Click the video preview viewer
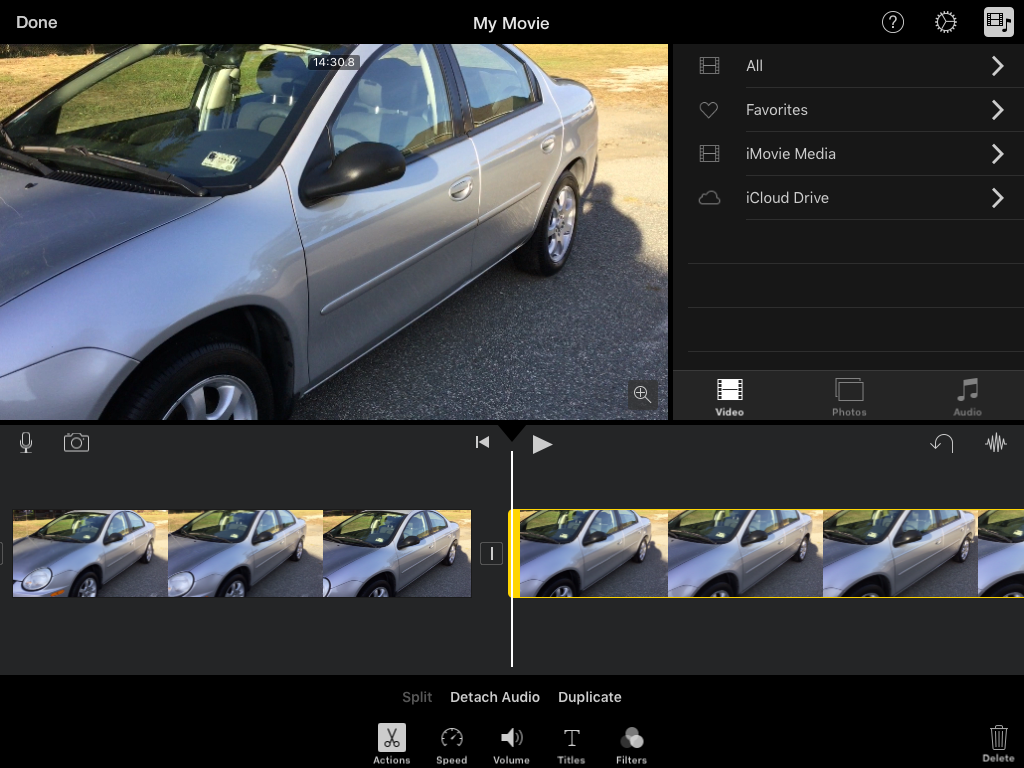The image size is (1024, 768). 334,232
